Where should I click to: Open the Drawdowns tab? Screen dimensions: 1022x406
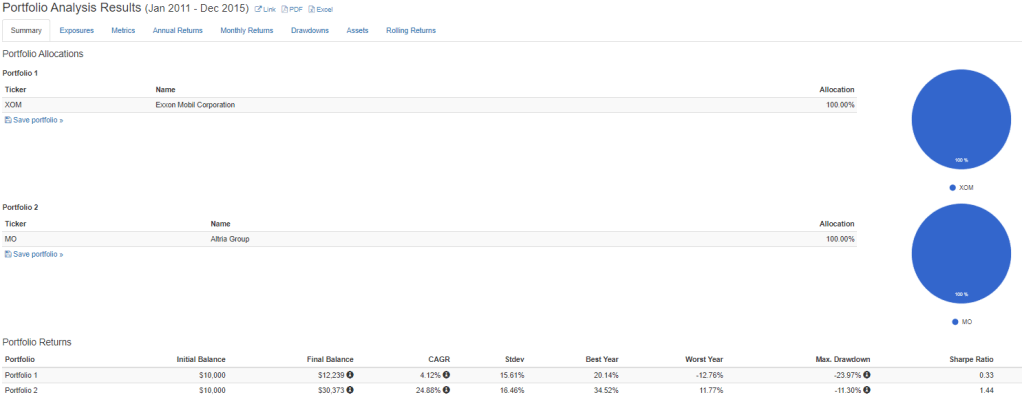[x=310, y=30]
